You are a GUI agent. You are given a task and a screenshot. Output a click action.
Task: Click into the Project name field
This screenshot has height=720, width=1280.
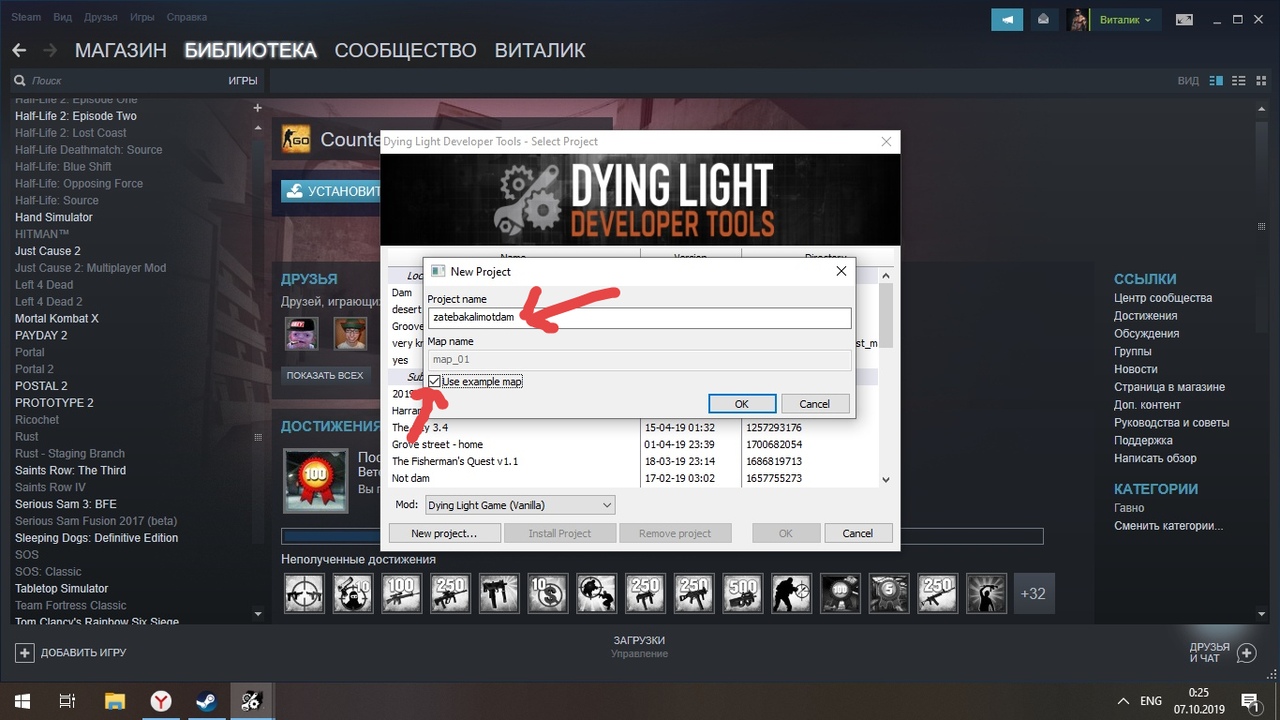pos(639,317)
